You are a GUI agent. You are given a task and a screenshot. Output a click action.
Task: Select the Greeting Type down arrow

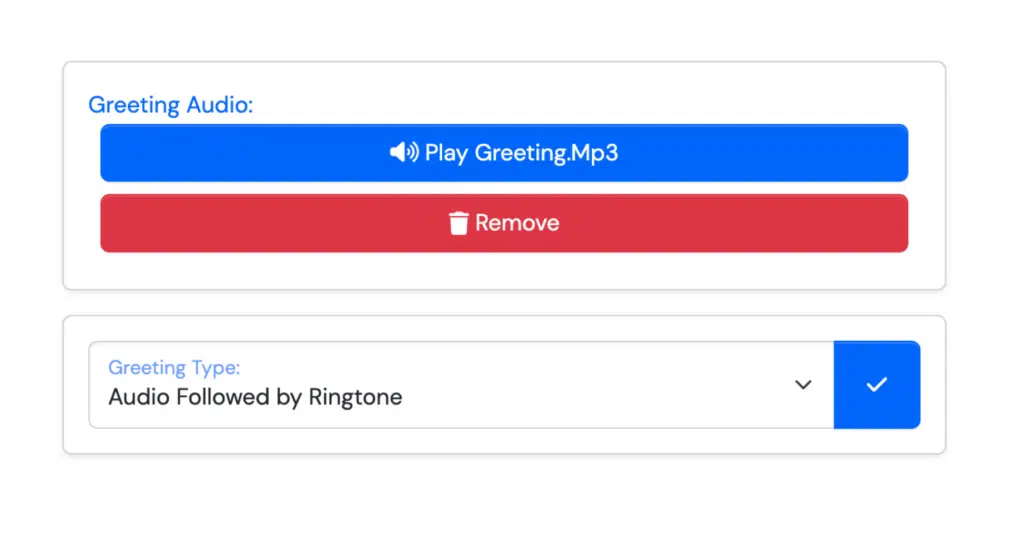(x=803, y=385)
